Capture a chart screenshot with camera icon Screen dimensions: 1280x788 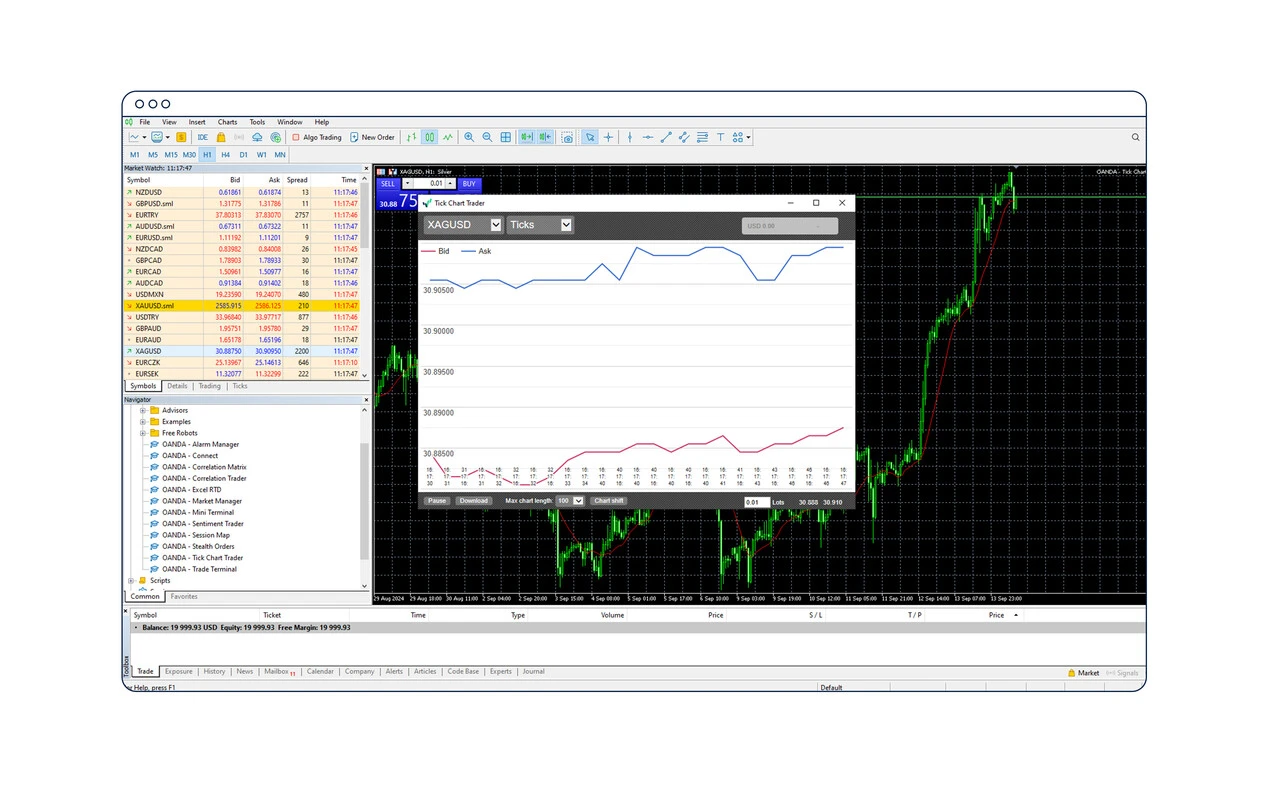569,137
